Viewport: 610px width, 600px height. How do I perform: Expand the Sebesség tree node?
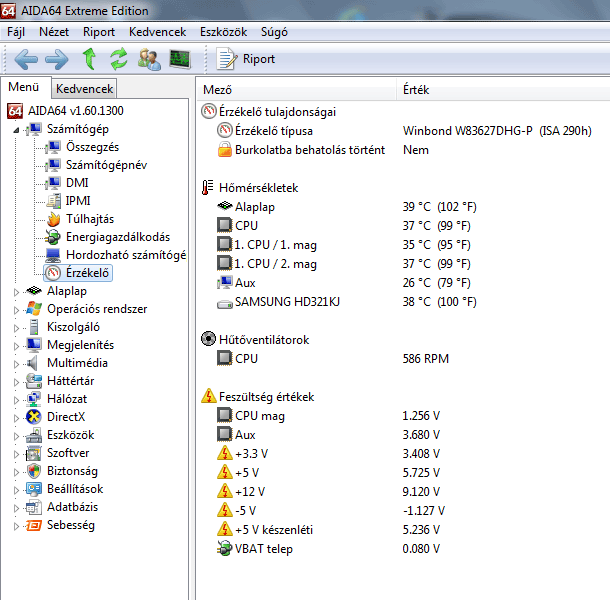click(x=16, y=526)
